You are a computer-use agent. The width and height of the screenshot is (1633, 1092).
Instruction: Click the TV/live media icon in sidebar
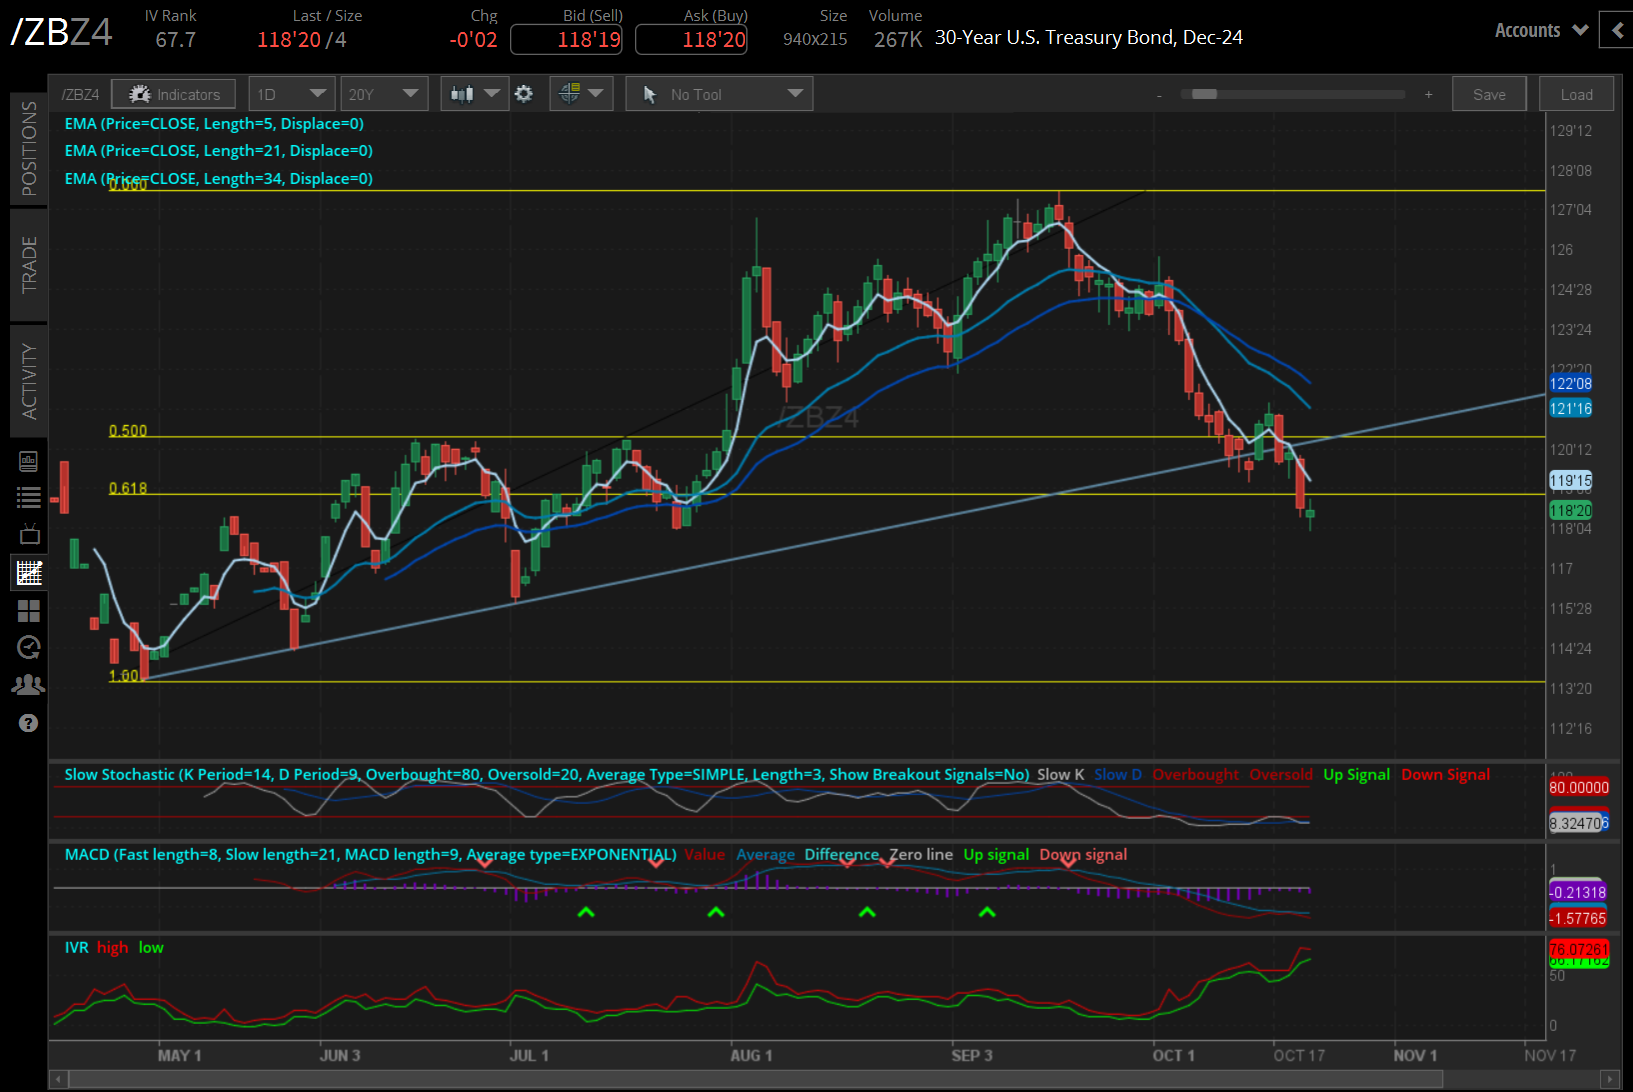[28, 533]
